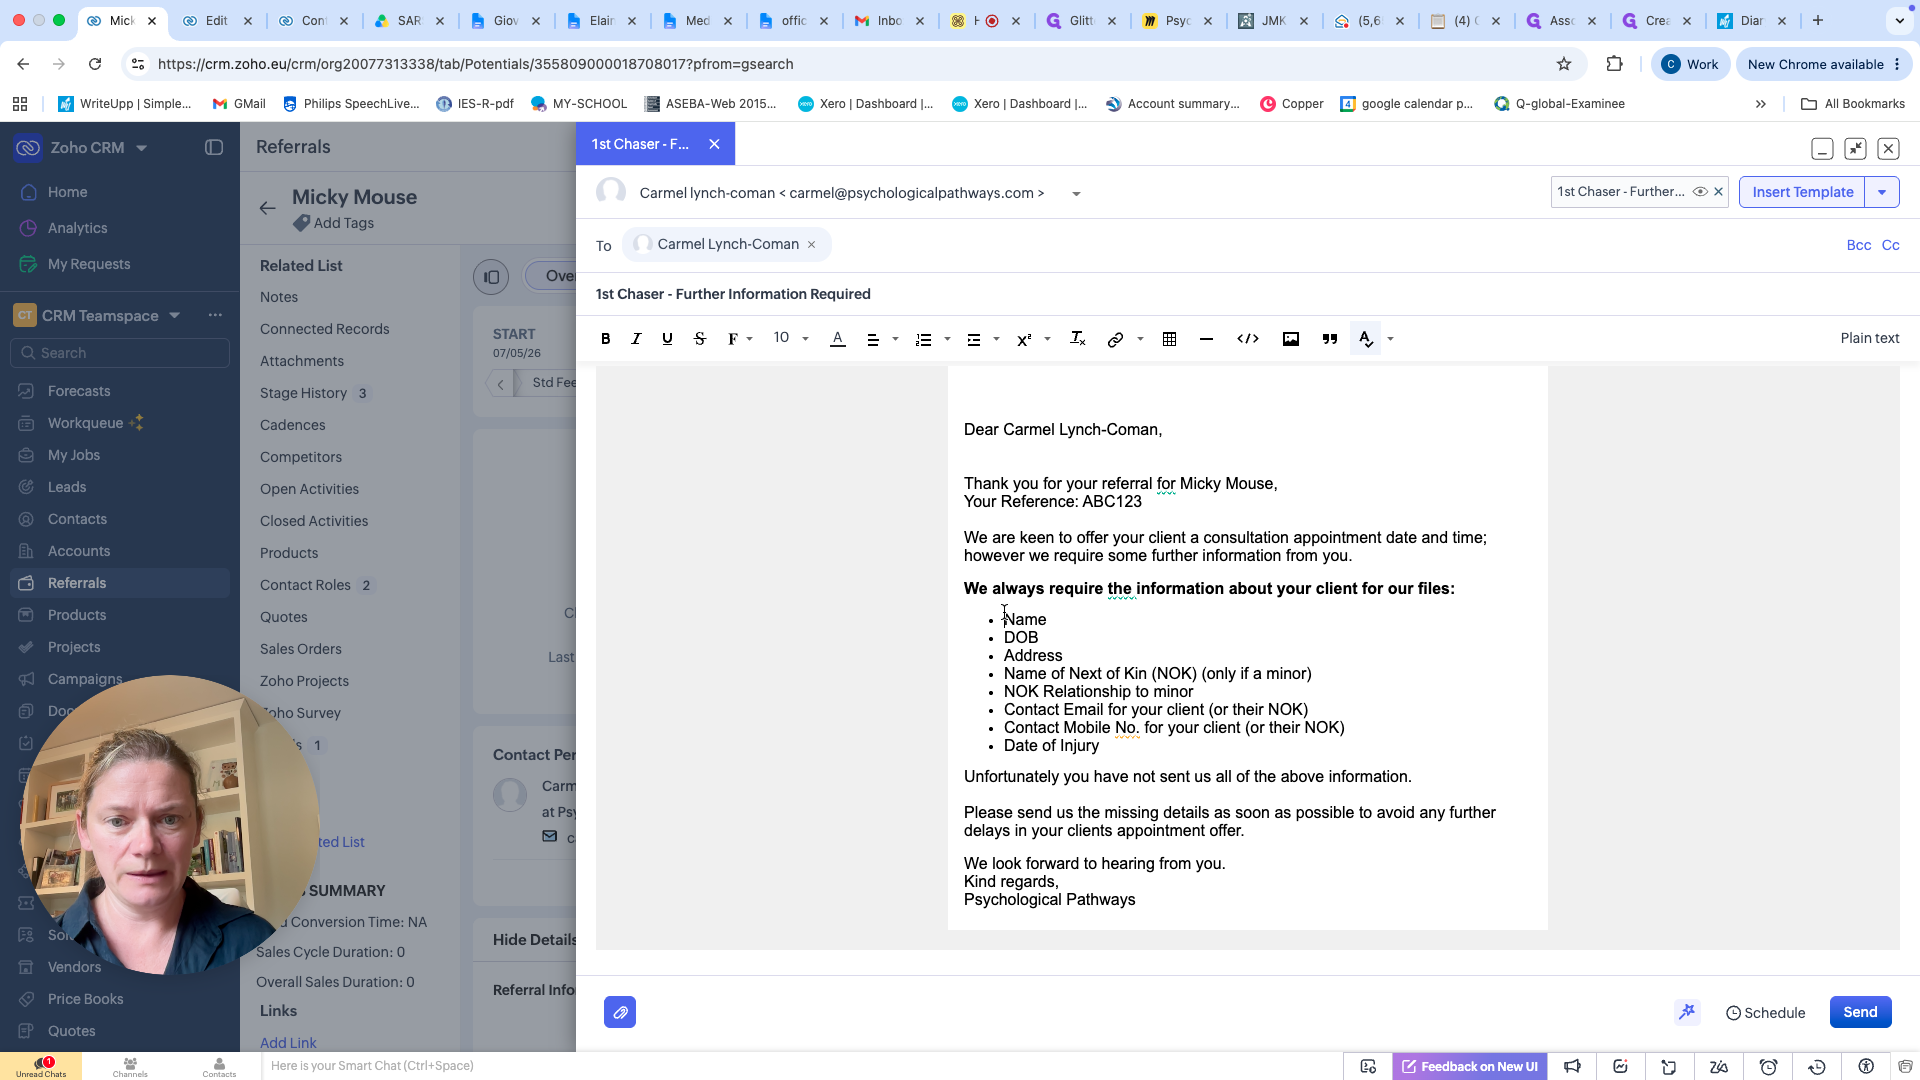The image size is (1920, 1080).
Task: Toggle the spell check tool
Action: 1366,339
